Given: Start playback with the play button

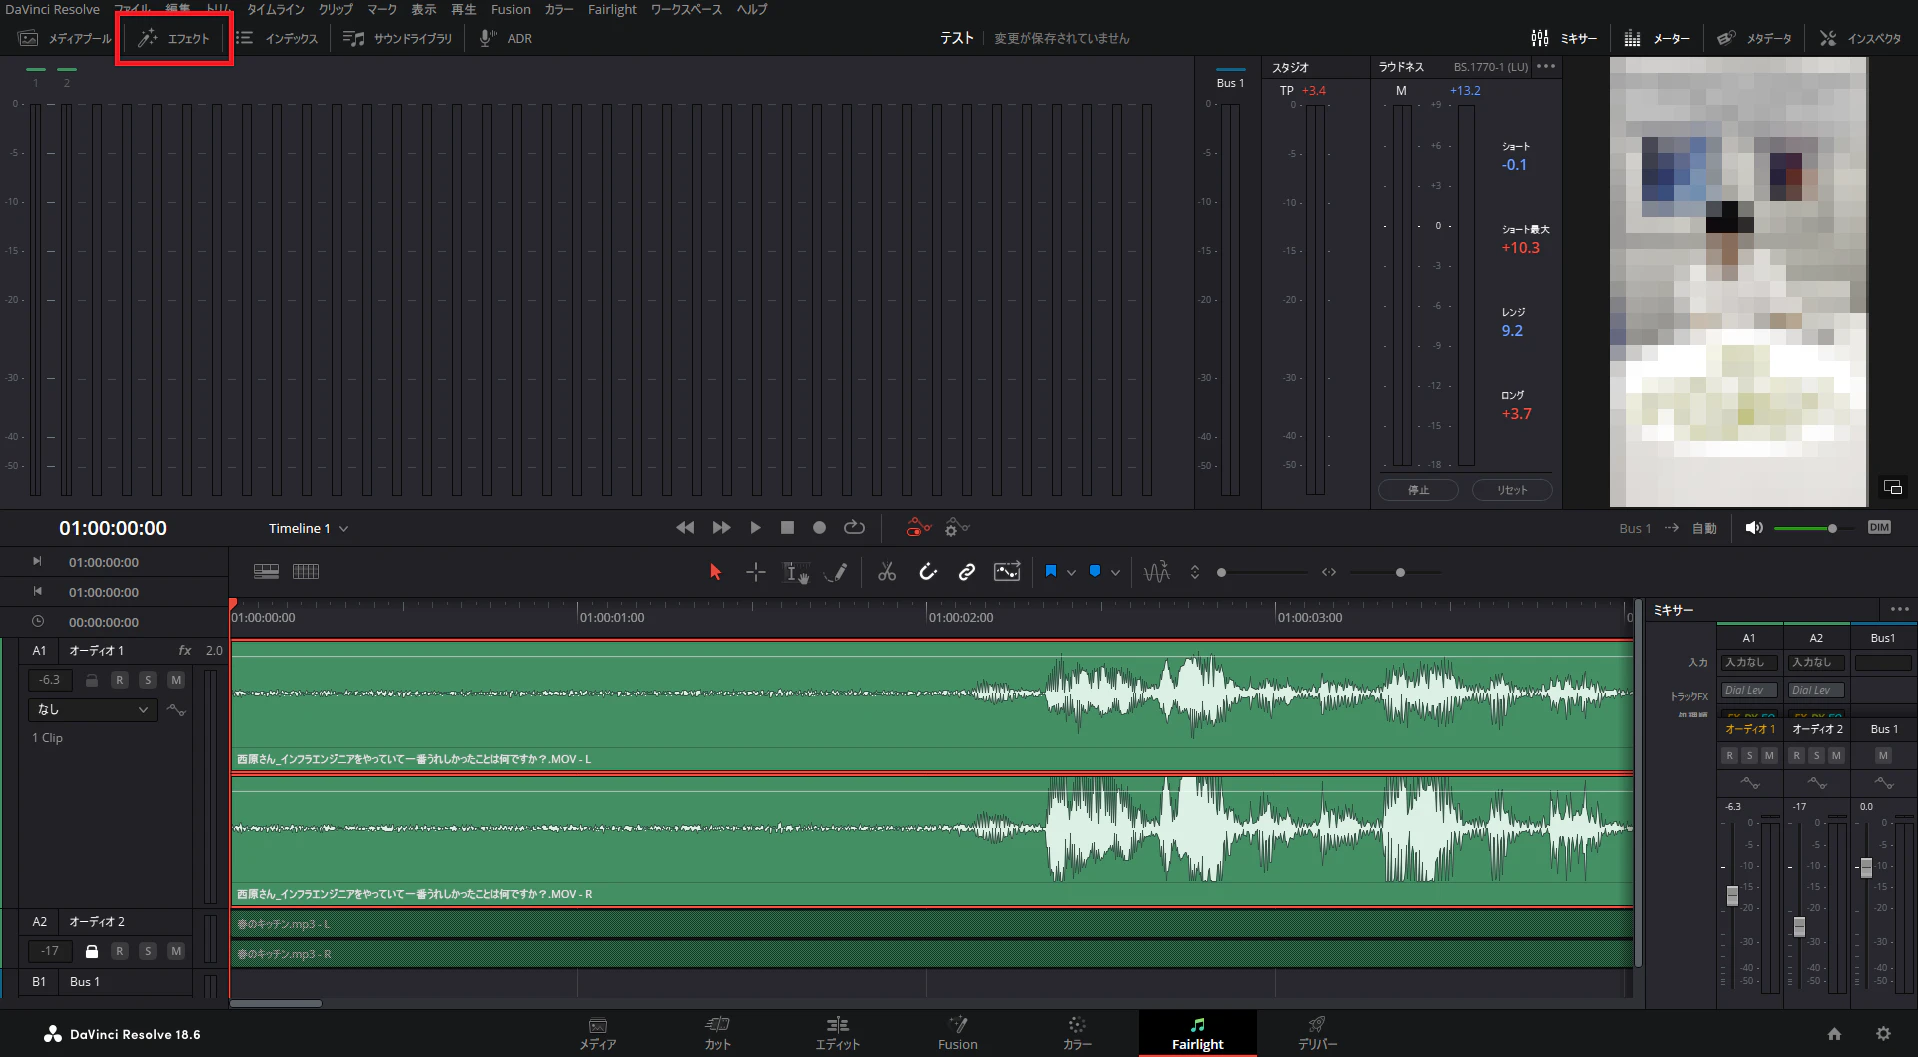Looking at the screenshot, I should tap(755, 528).
